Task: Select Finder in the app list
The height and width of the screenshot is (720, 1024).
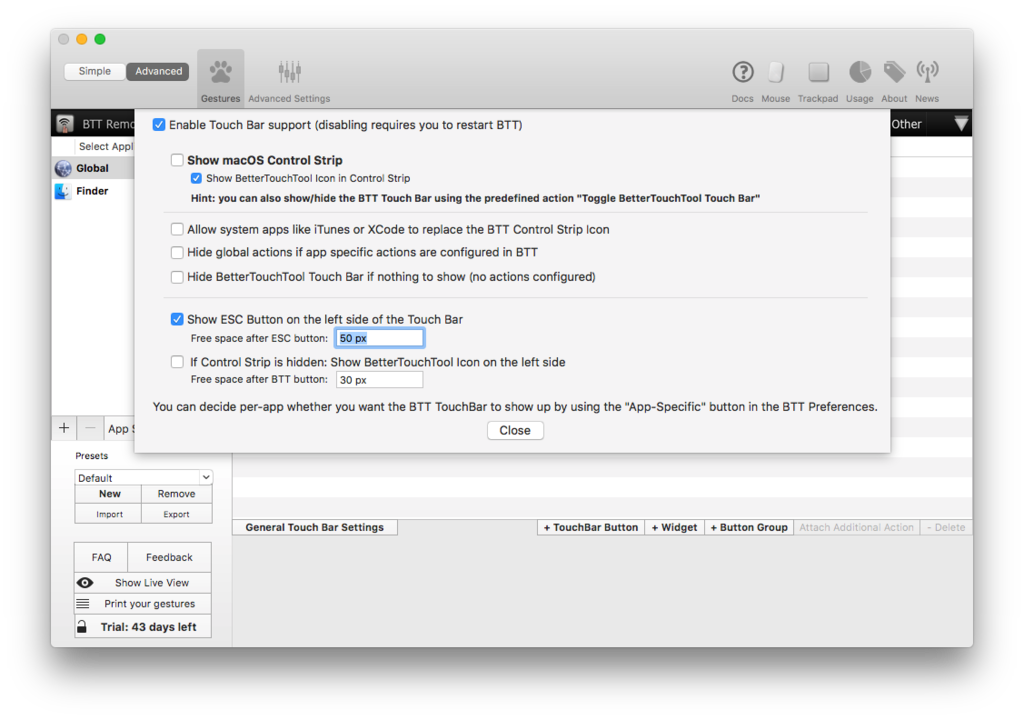Action: 92,191
